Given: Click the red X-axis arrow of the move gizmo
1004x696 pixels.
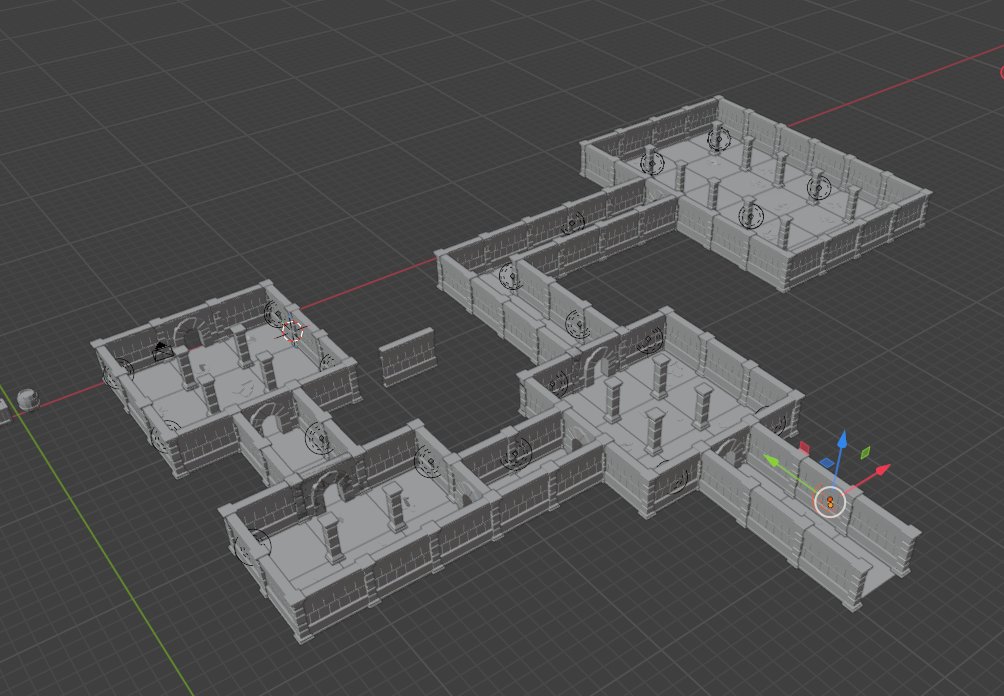Looking at the screenshot, I should point(882,471).
